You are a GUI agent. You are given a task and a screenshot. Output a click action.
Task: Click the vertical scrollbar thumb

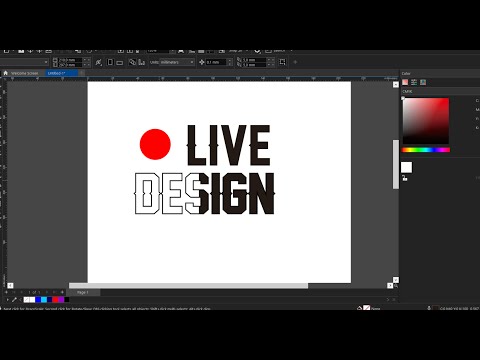point(396,164)
